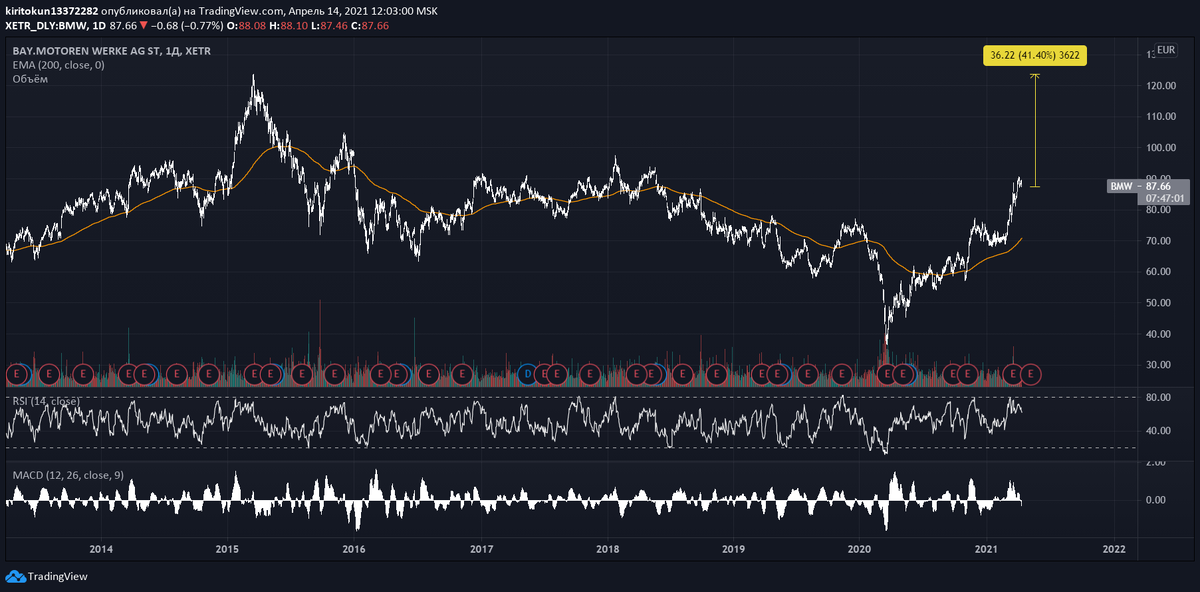Viewport: 1200px width, 592px height.
Task: Click the BMW 87.66 price label
Action: pyautogui.click(x=1147, y=186)
